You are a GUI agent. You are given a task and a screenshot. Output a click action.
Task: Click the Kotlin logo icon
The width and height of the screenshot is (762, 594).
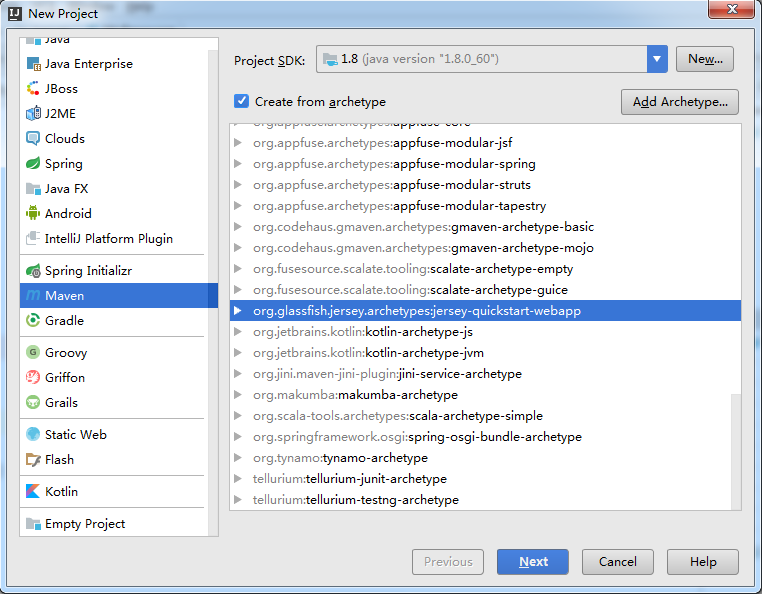tap(33, 491)
